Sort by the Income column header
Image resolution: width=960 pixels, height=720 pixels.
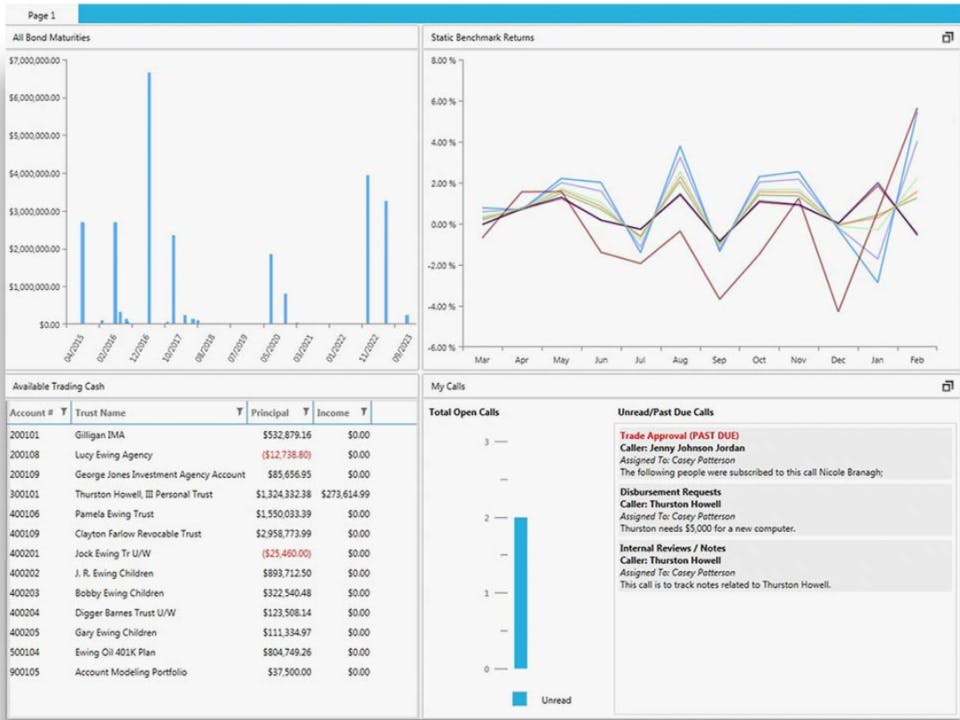coord(332,413)
